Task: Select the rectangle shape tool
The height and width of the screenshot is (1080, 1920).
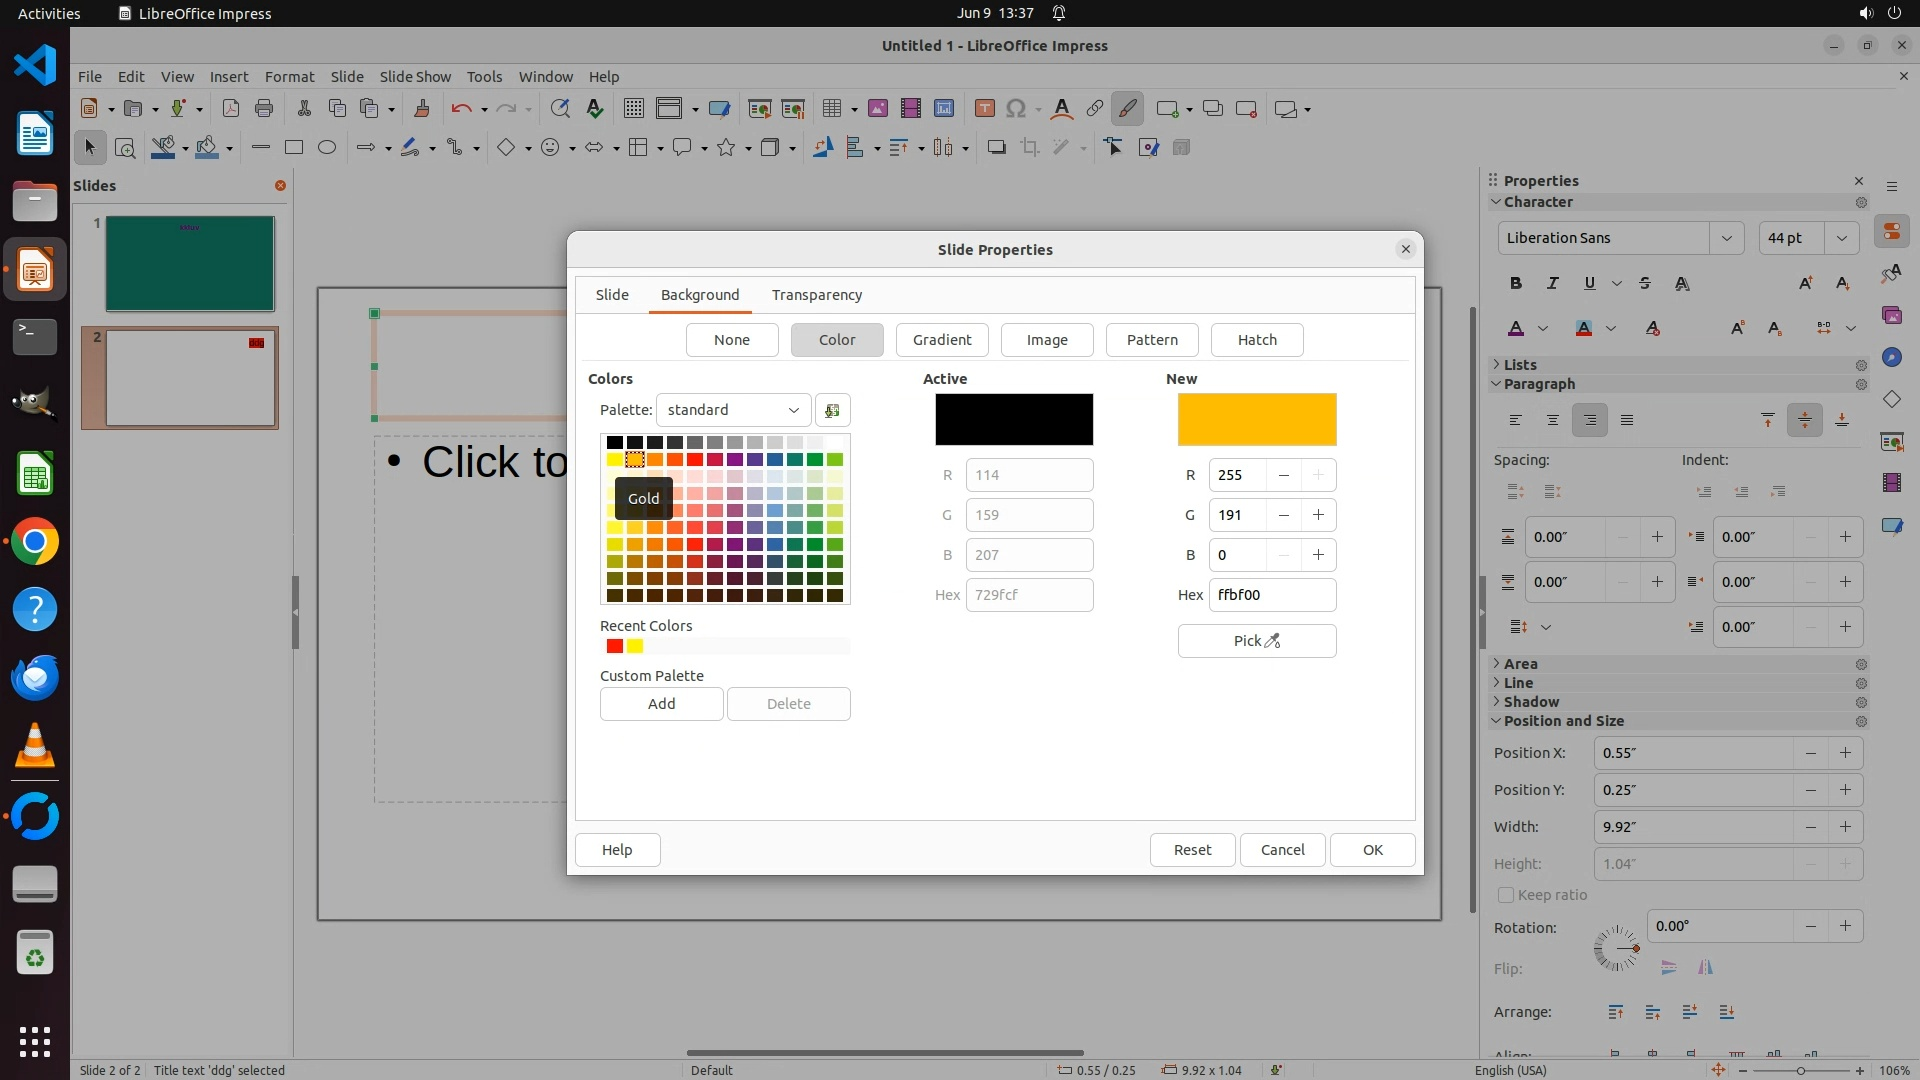Action: 293,147
